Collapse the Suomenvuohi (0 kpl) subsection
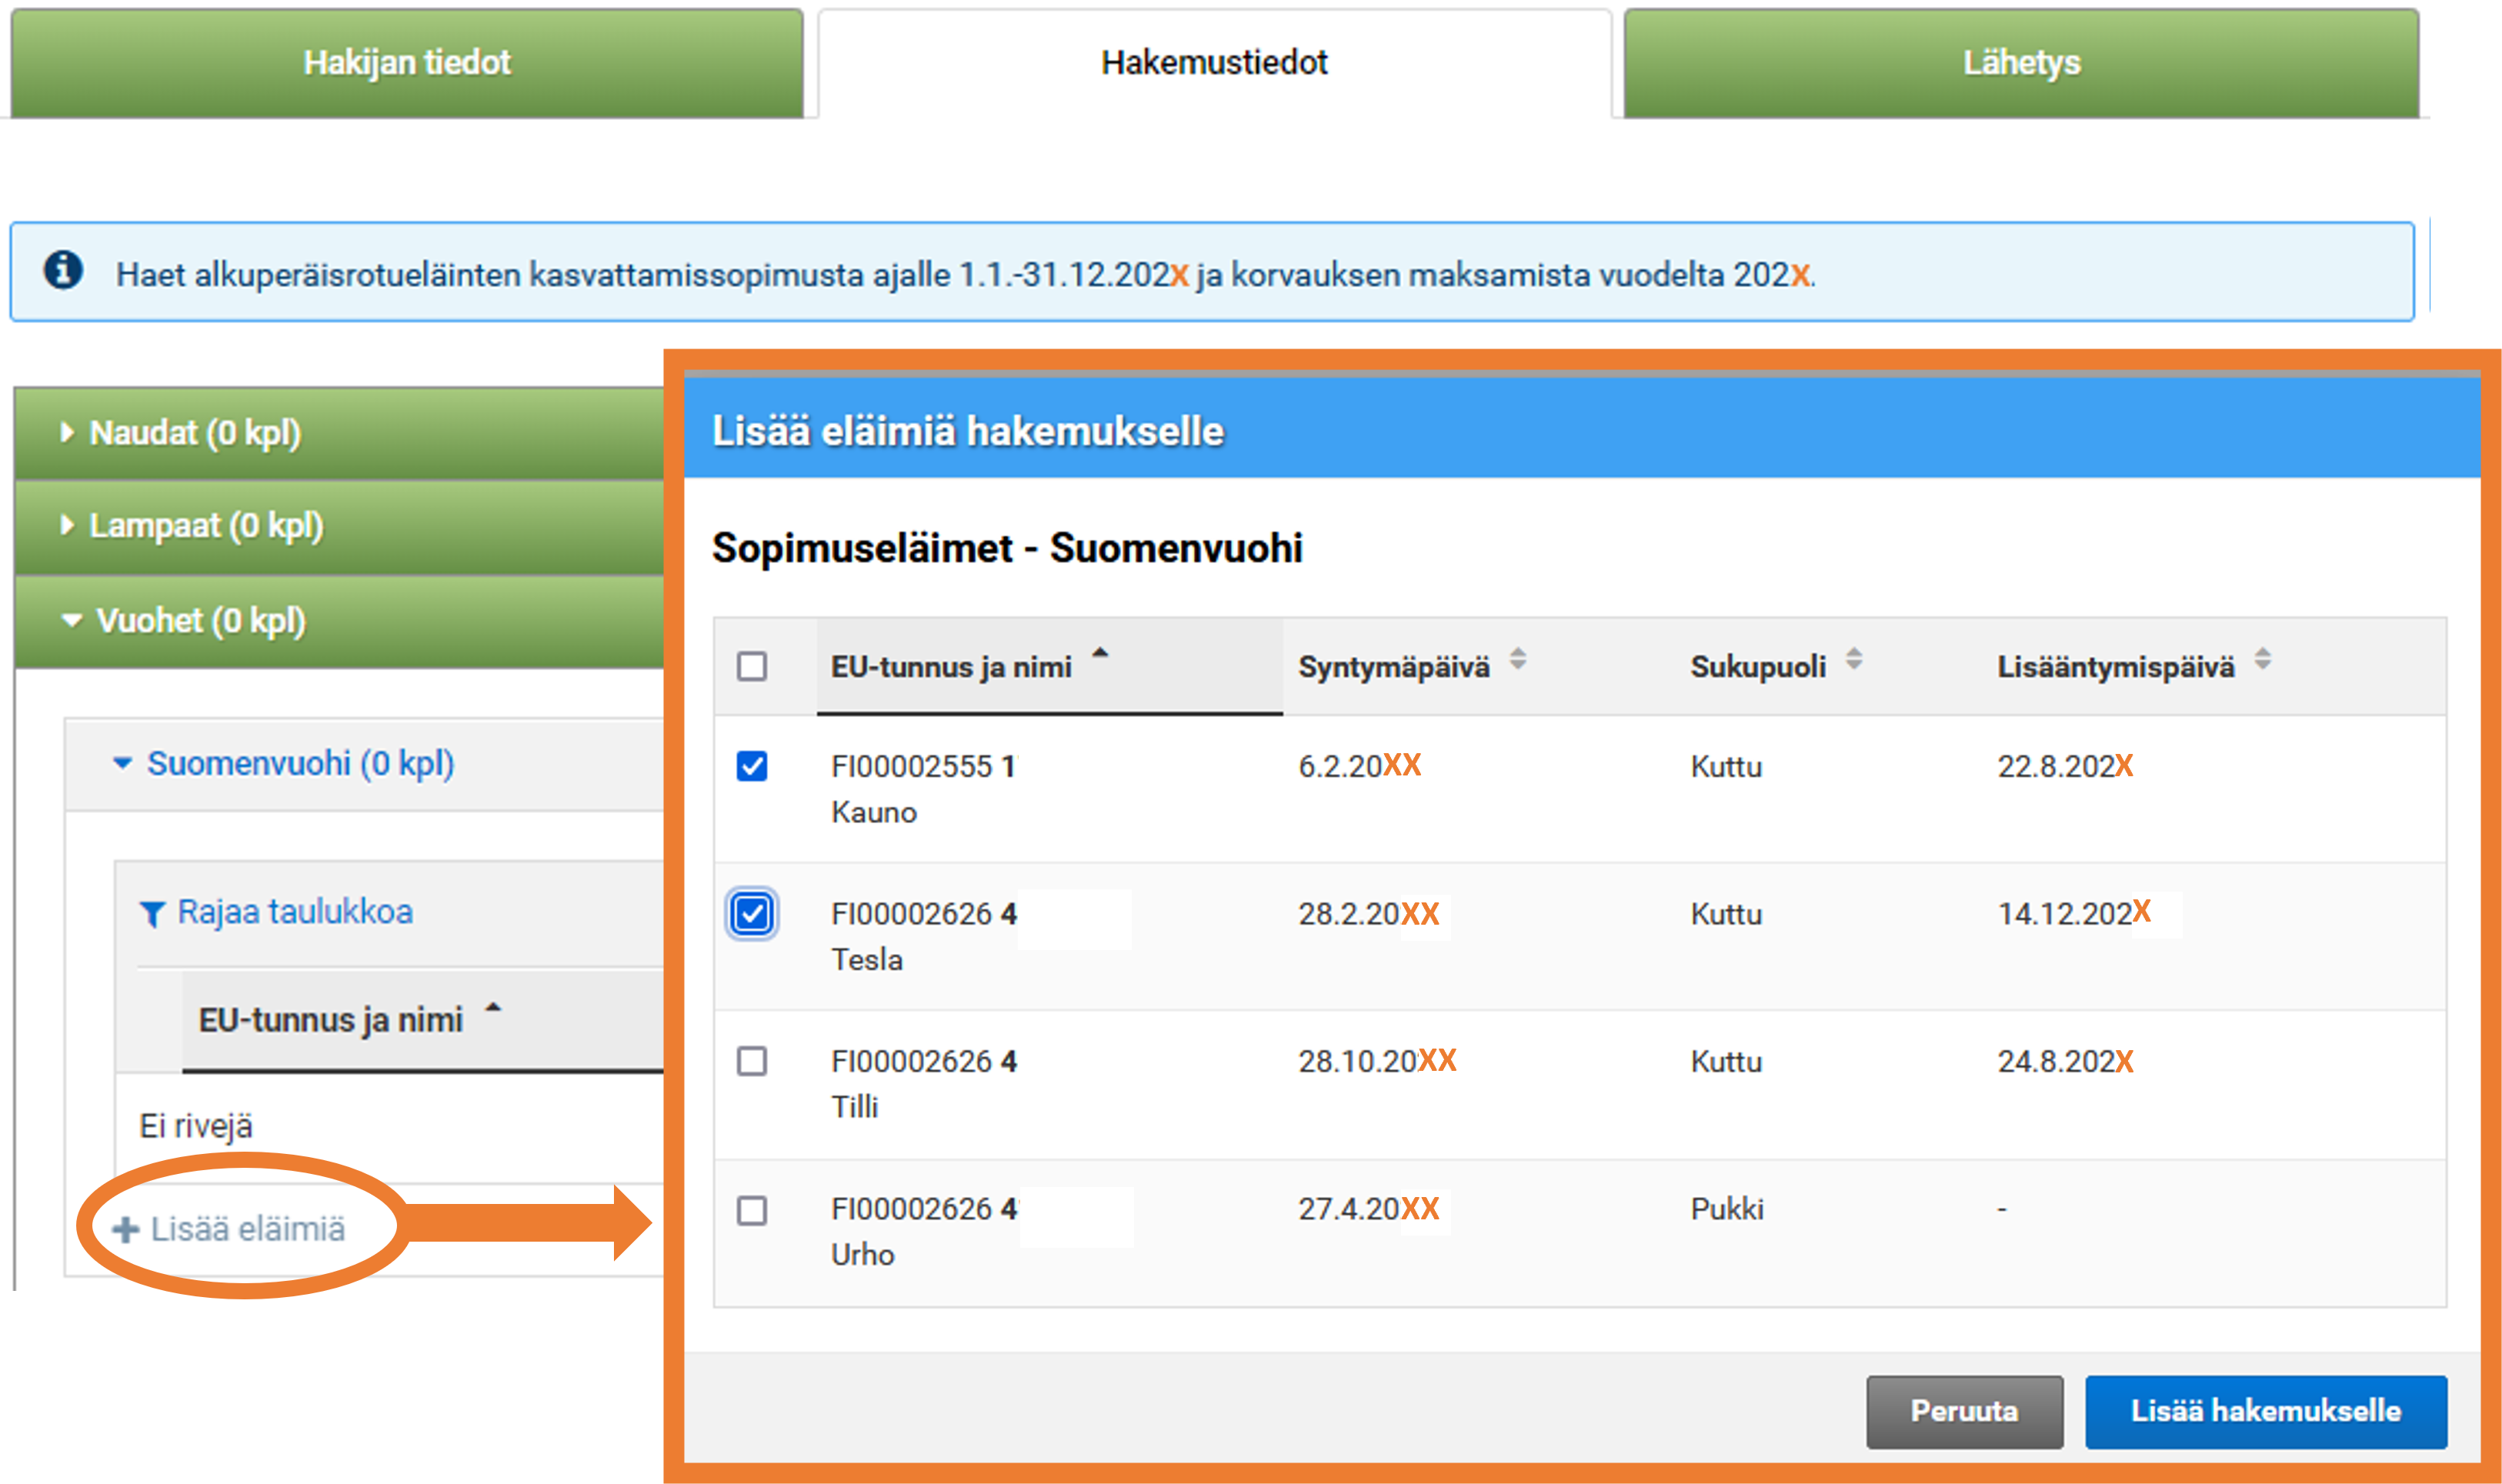This screenshot has height=1484, width=2502. pyautogui.click(x=299, y=764)
